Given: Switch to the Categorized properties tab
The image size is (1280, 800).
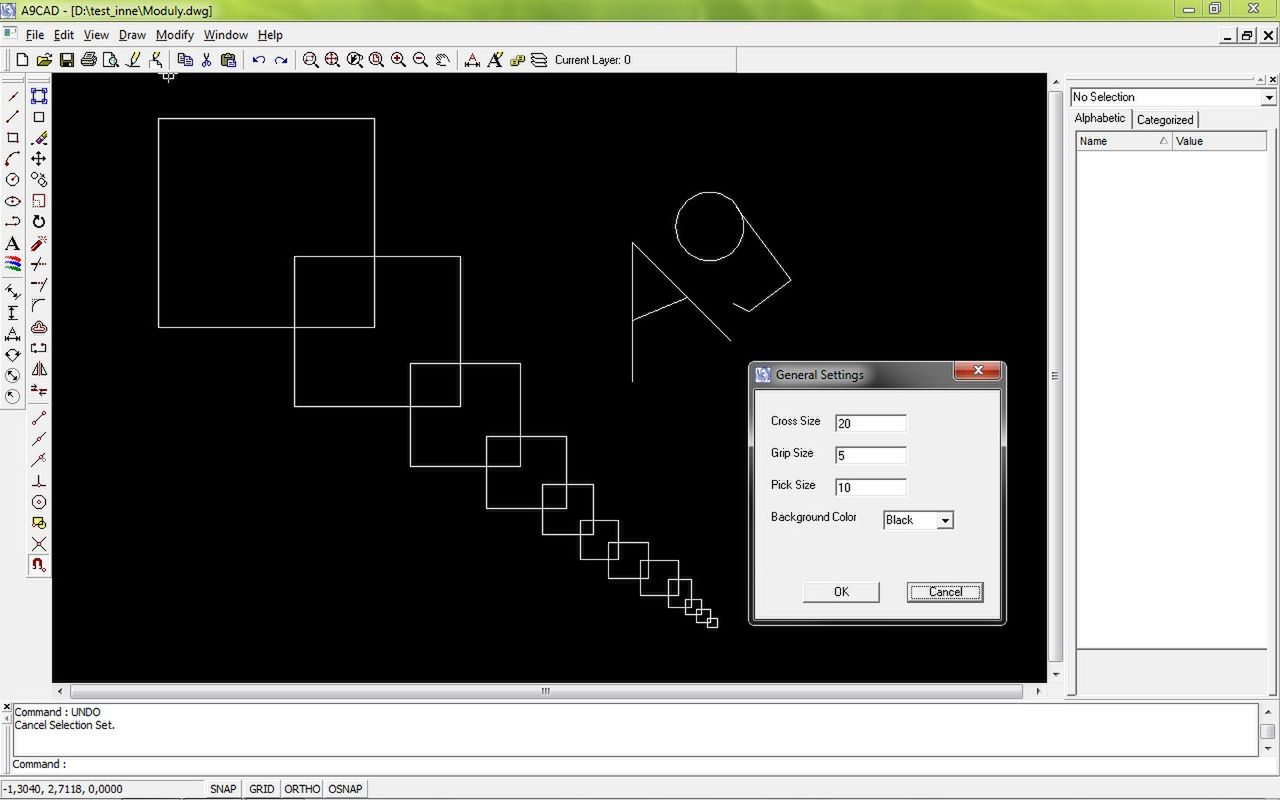Looking at the screenshot, I should tap(1165, 120).
